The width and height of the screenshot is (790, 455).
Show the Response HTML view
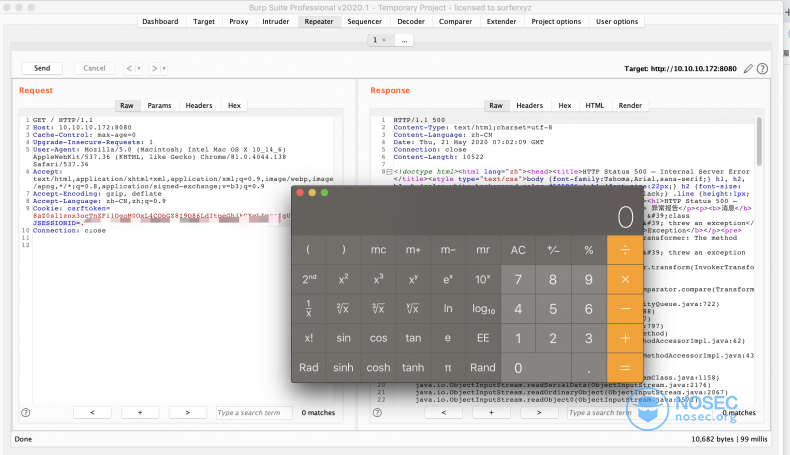(595, 105)
